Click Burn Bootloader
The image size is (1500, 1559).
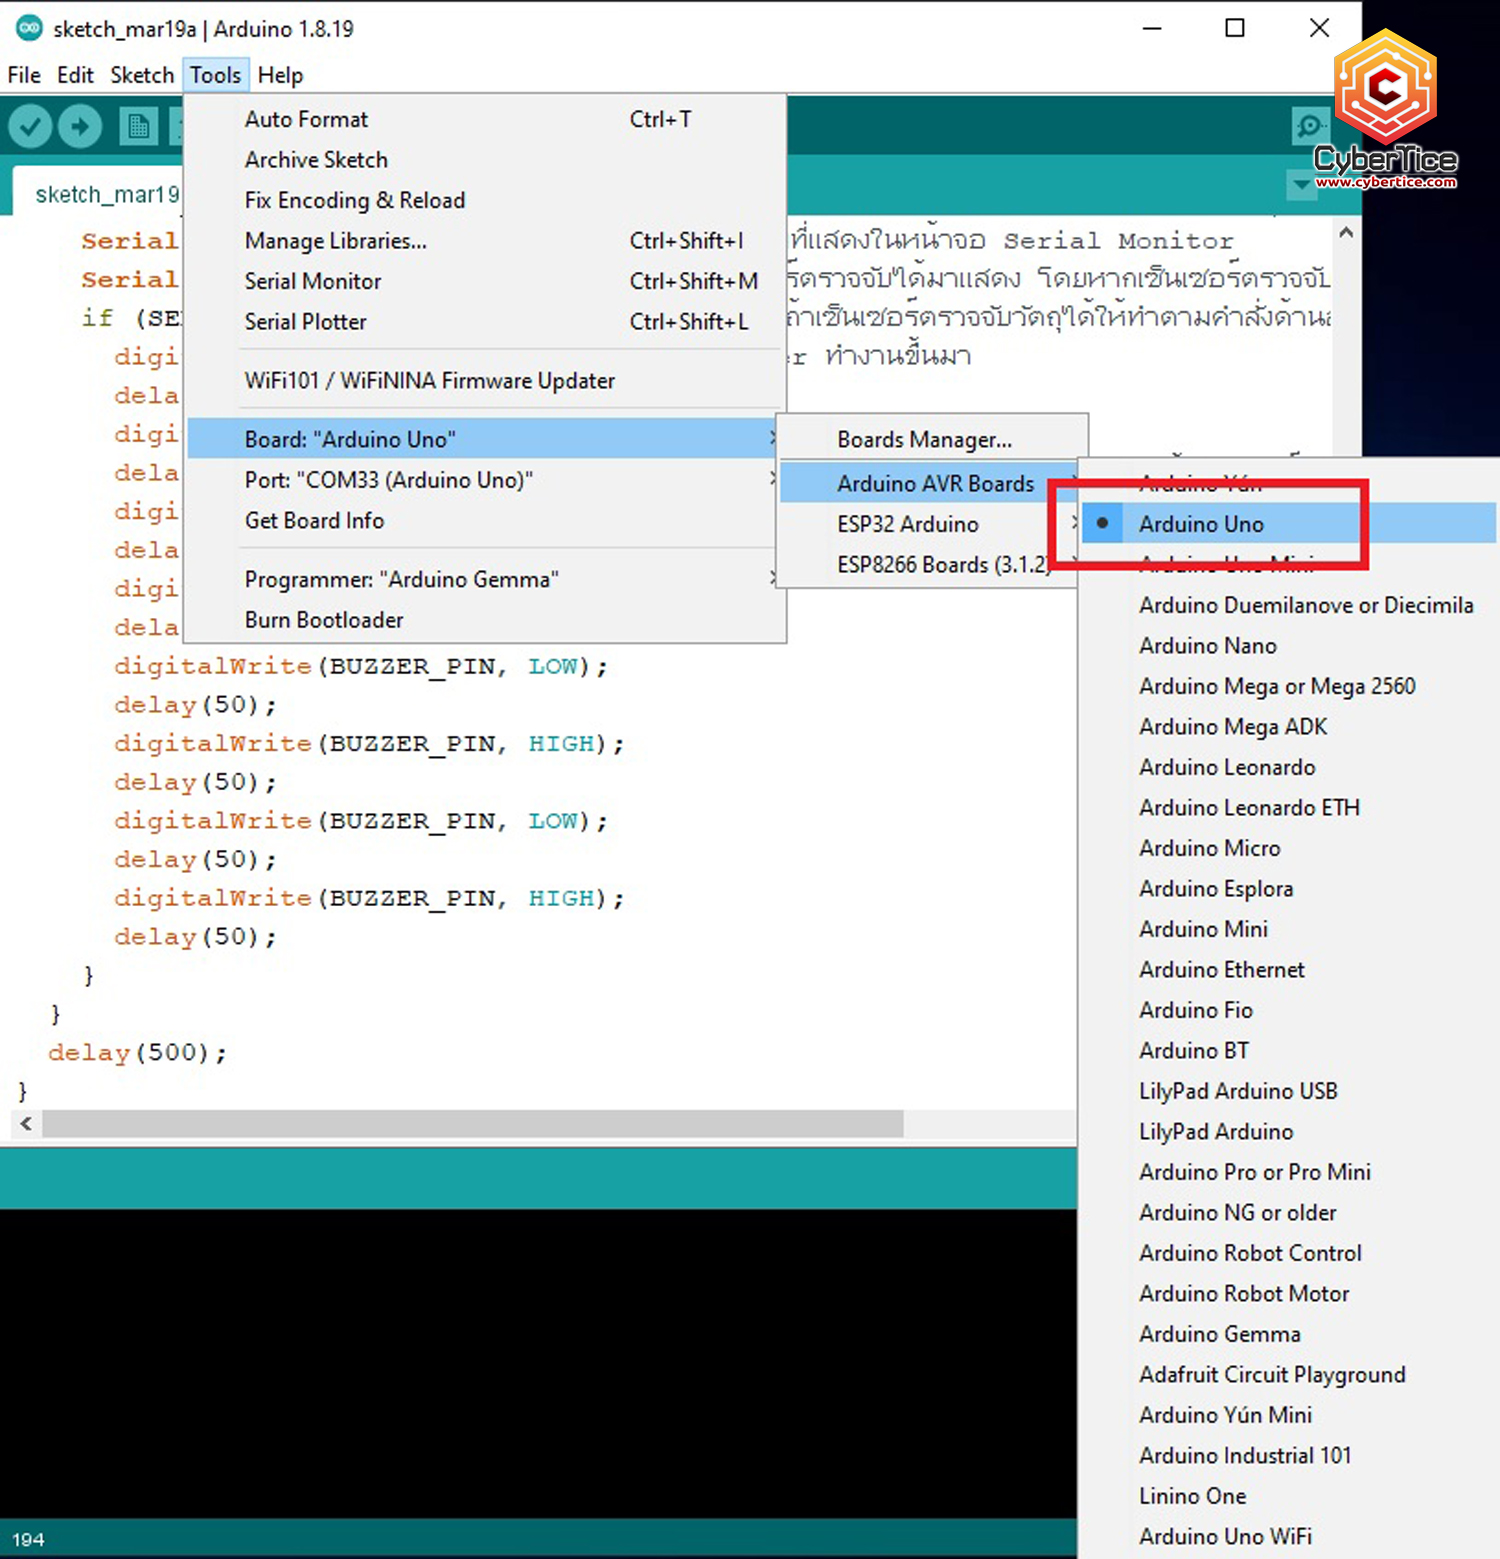tap(324, 620)
